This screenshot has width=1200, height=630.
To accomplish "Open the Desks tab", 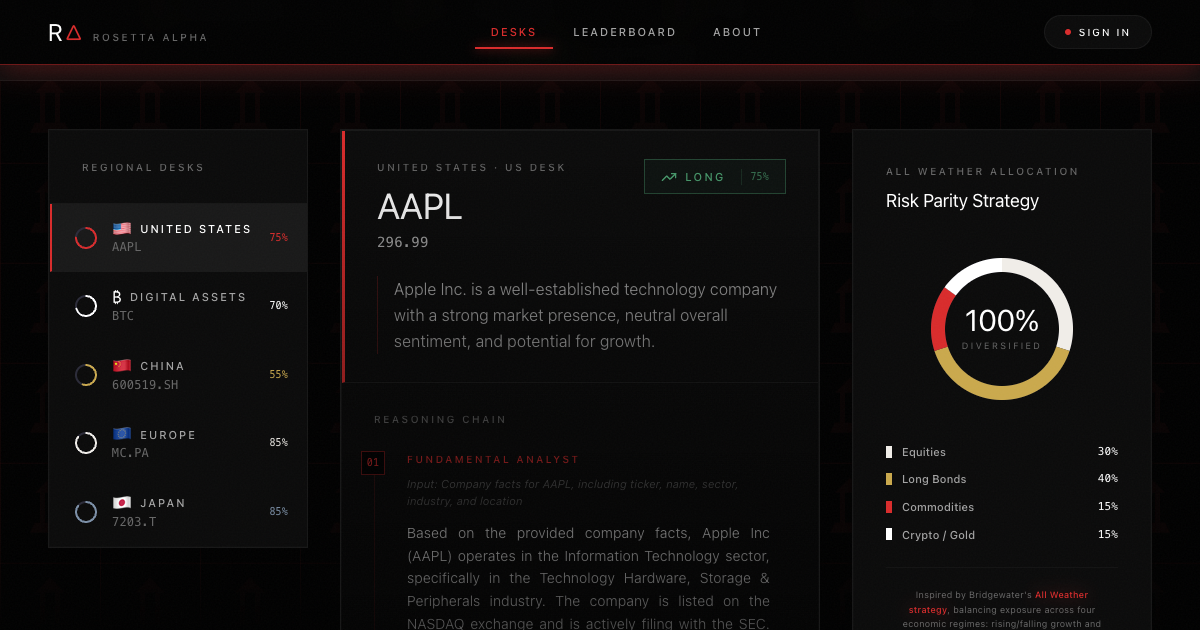I will [514, 32].
